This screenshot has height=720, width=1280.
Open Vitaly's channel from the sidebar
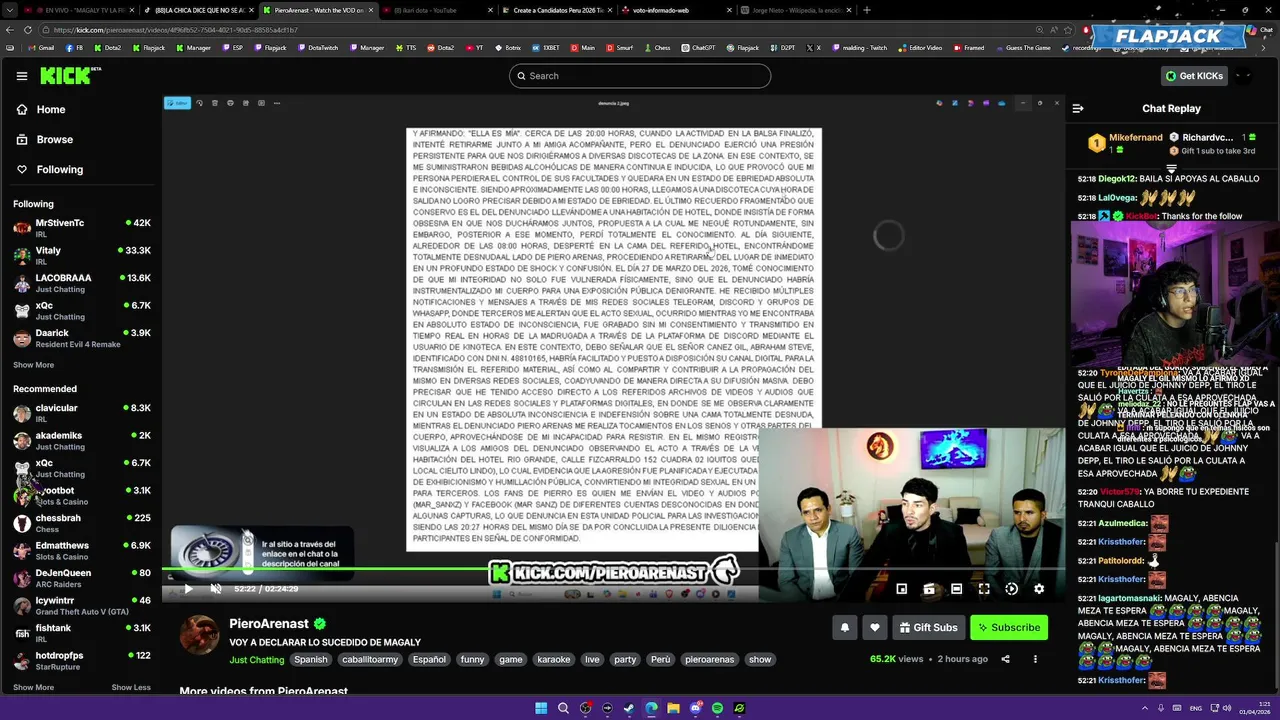pyautogui.click(x=80, y=255)
